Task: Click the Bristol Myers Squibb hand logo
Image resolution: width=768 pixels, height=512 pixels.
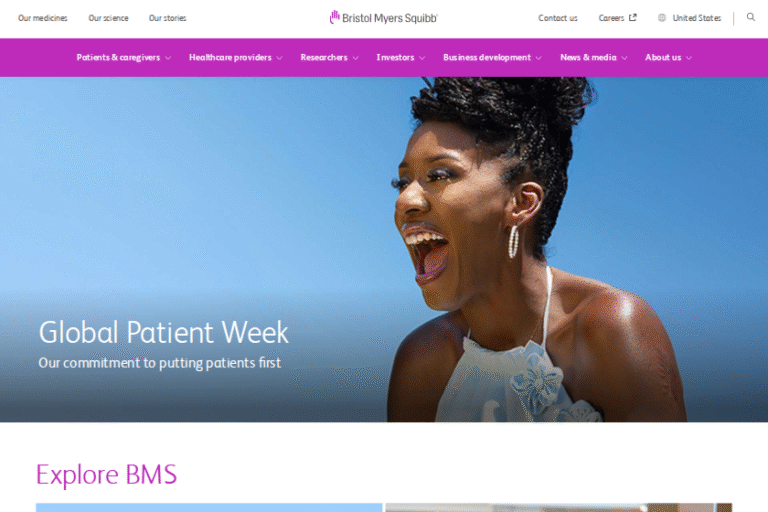Action: (335, 17)
